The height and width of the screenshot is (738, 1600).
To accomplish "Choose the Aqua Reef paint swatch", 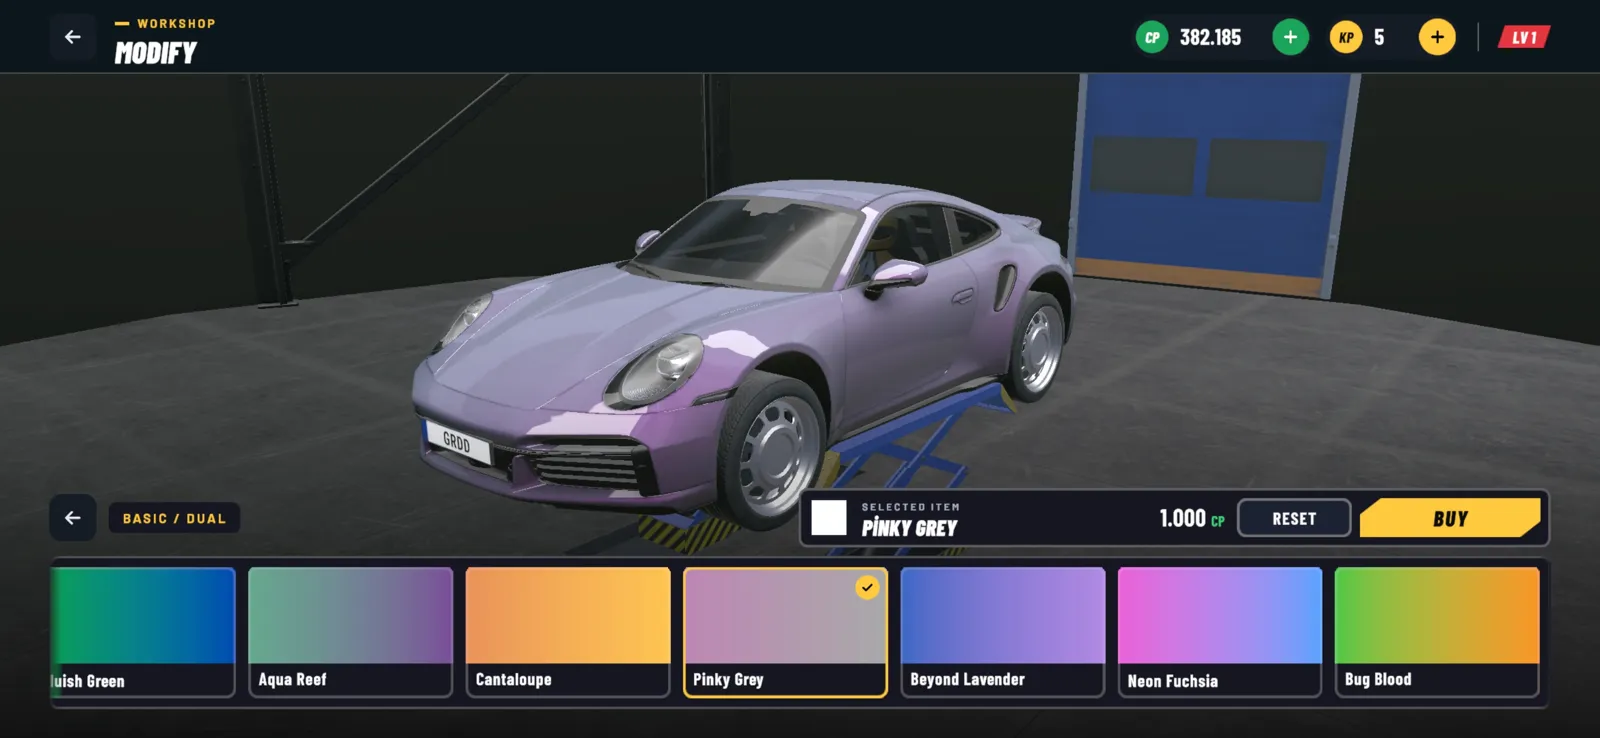I will click(x=350, y=632).
